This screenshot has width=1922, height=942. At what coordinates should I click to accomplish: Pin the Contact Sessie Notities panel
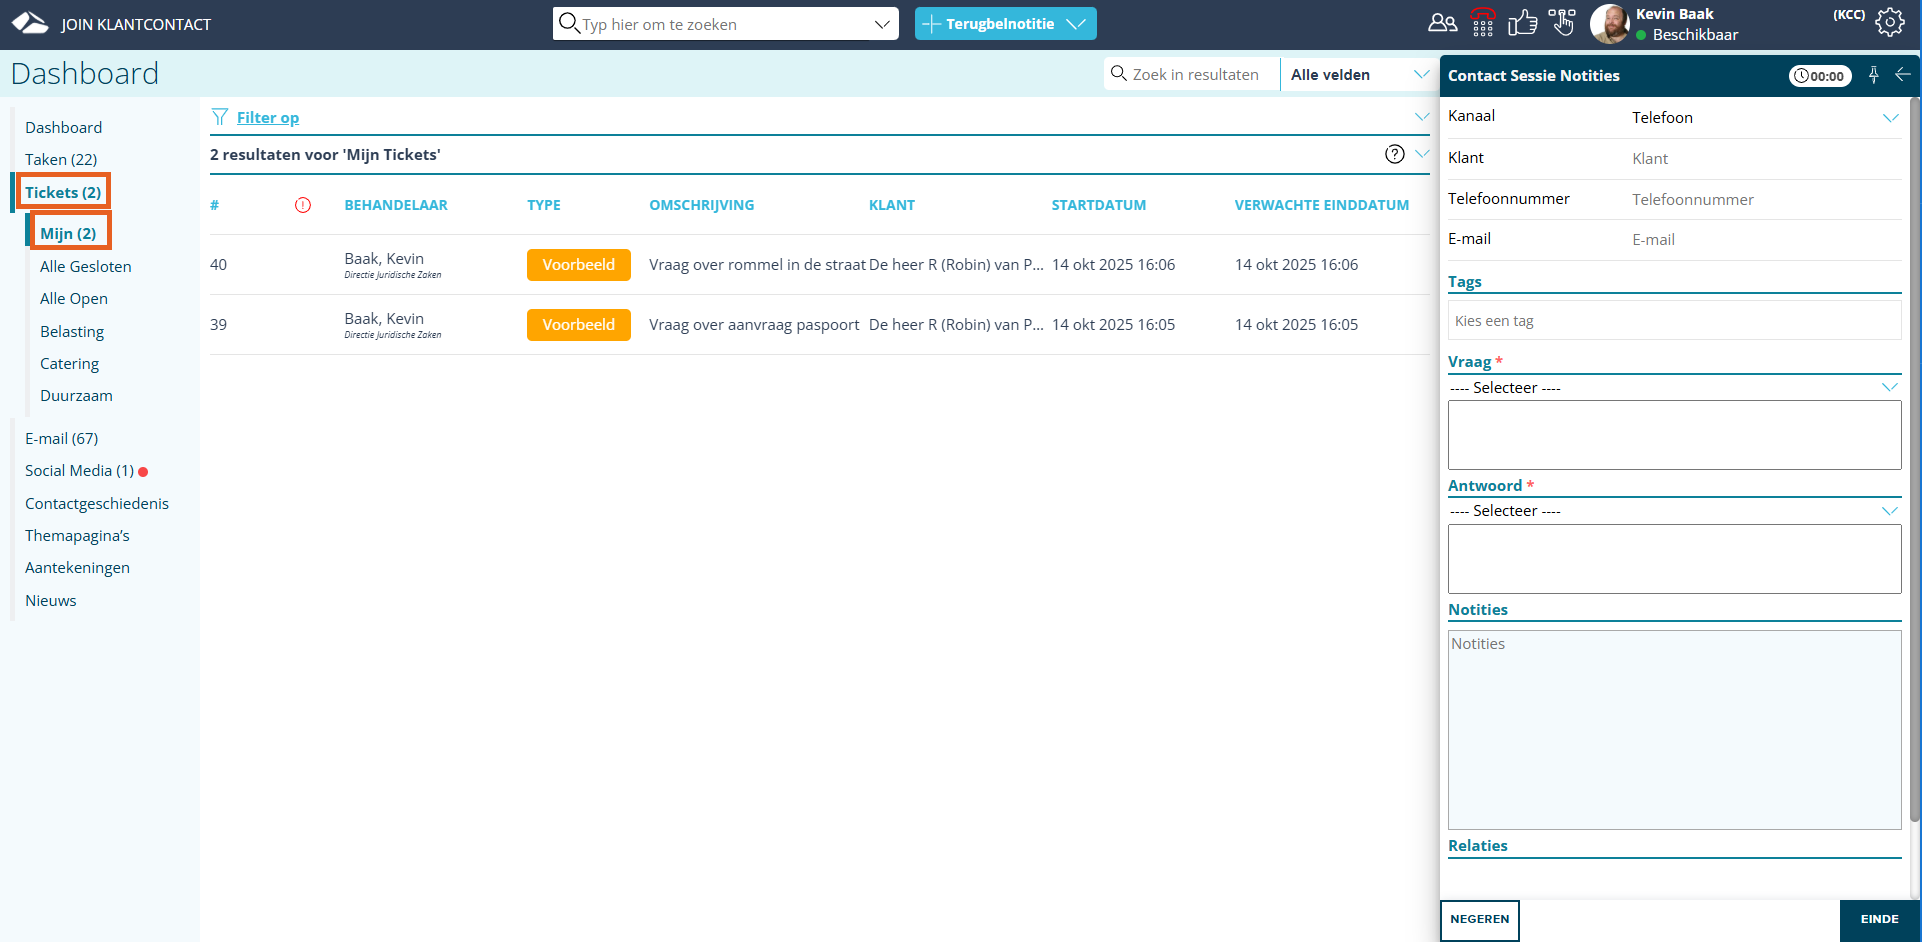(1874, 75)
